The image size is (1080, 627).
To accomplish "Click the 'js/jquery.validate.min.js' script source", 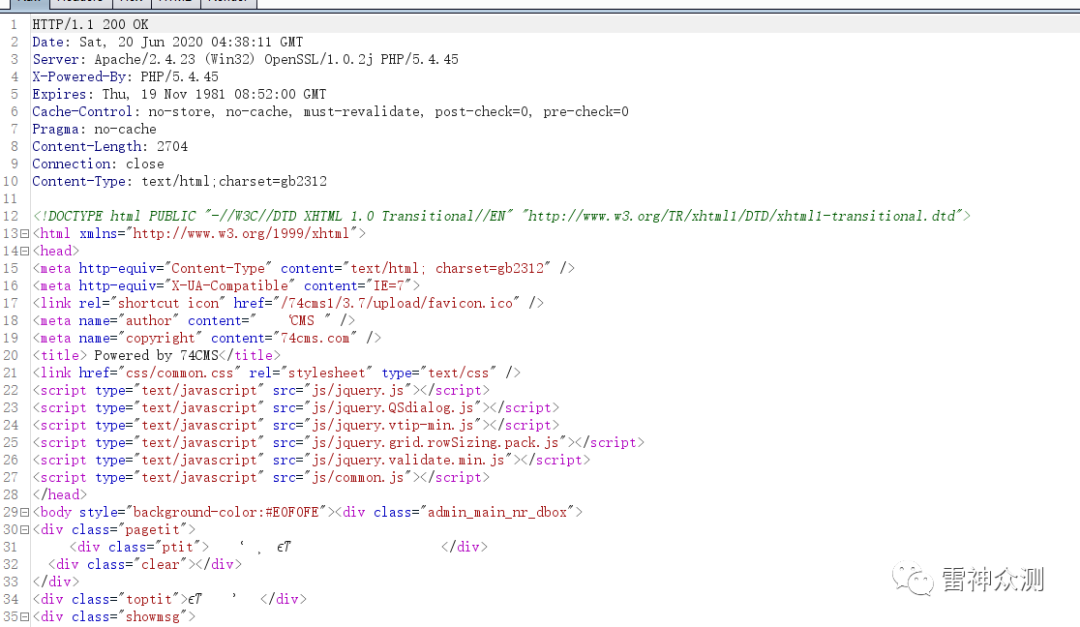I will pos(408,460).
